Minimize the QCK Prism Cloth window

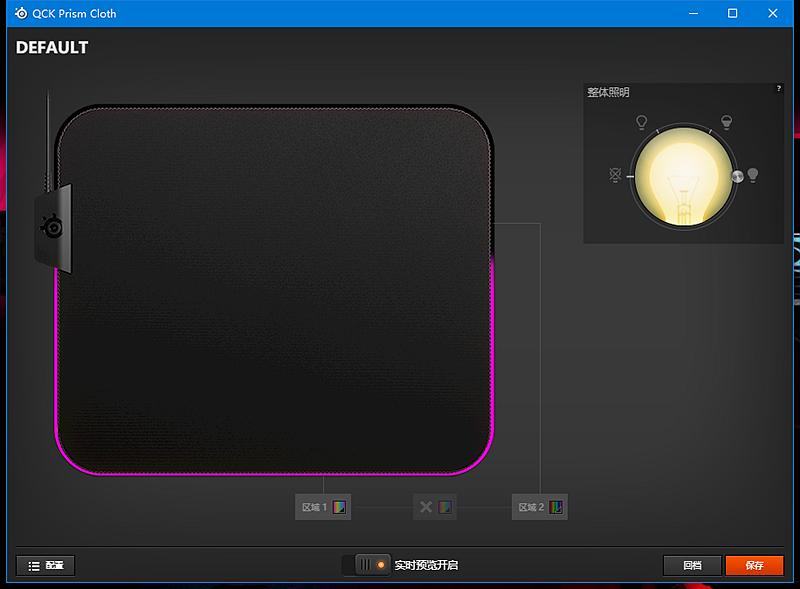pyautogui.click(x=693, y=13)
